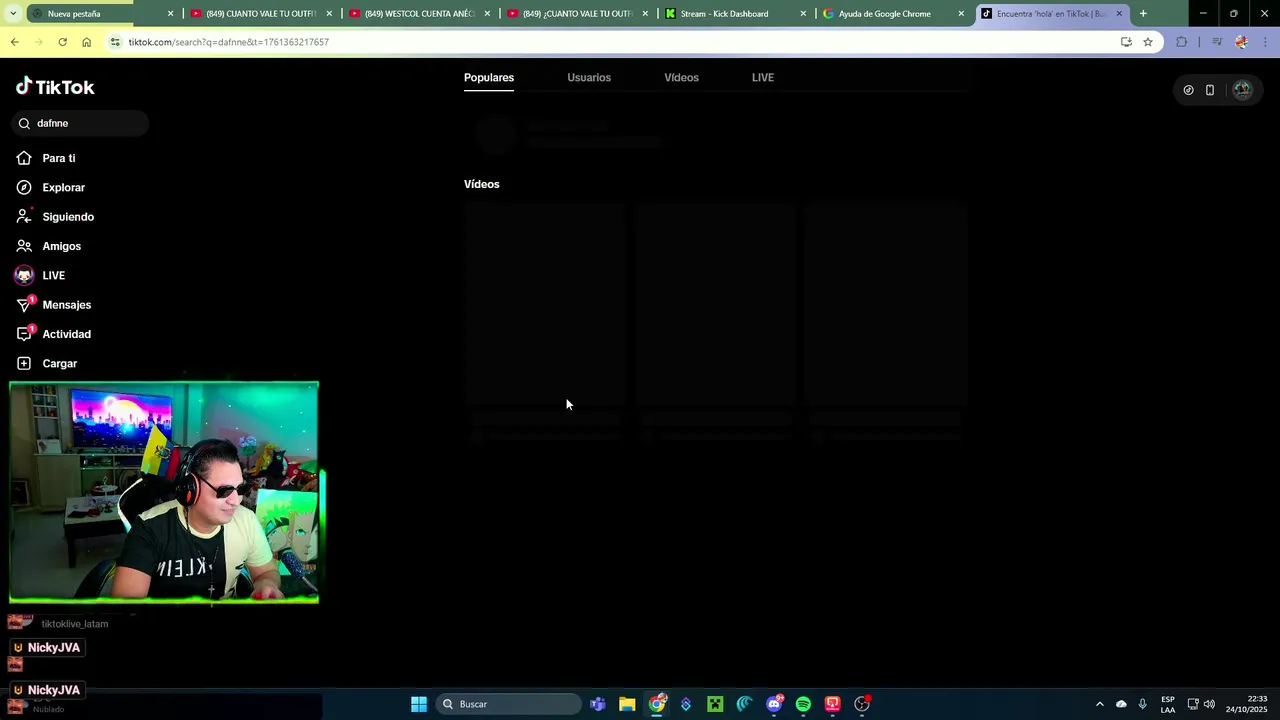1280x720 pixels.
Task: Open the Actividad icon with badge
Action: tap(24, 334)
